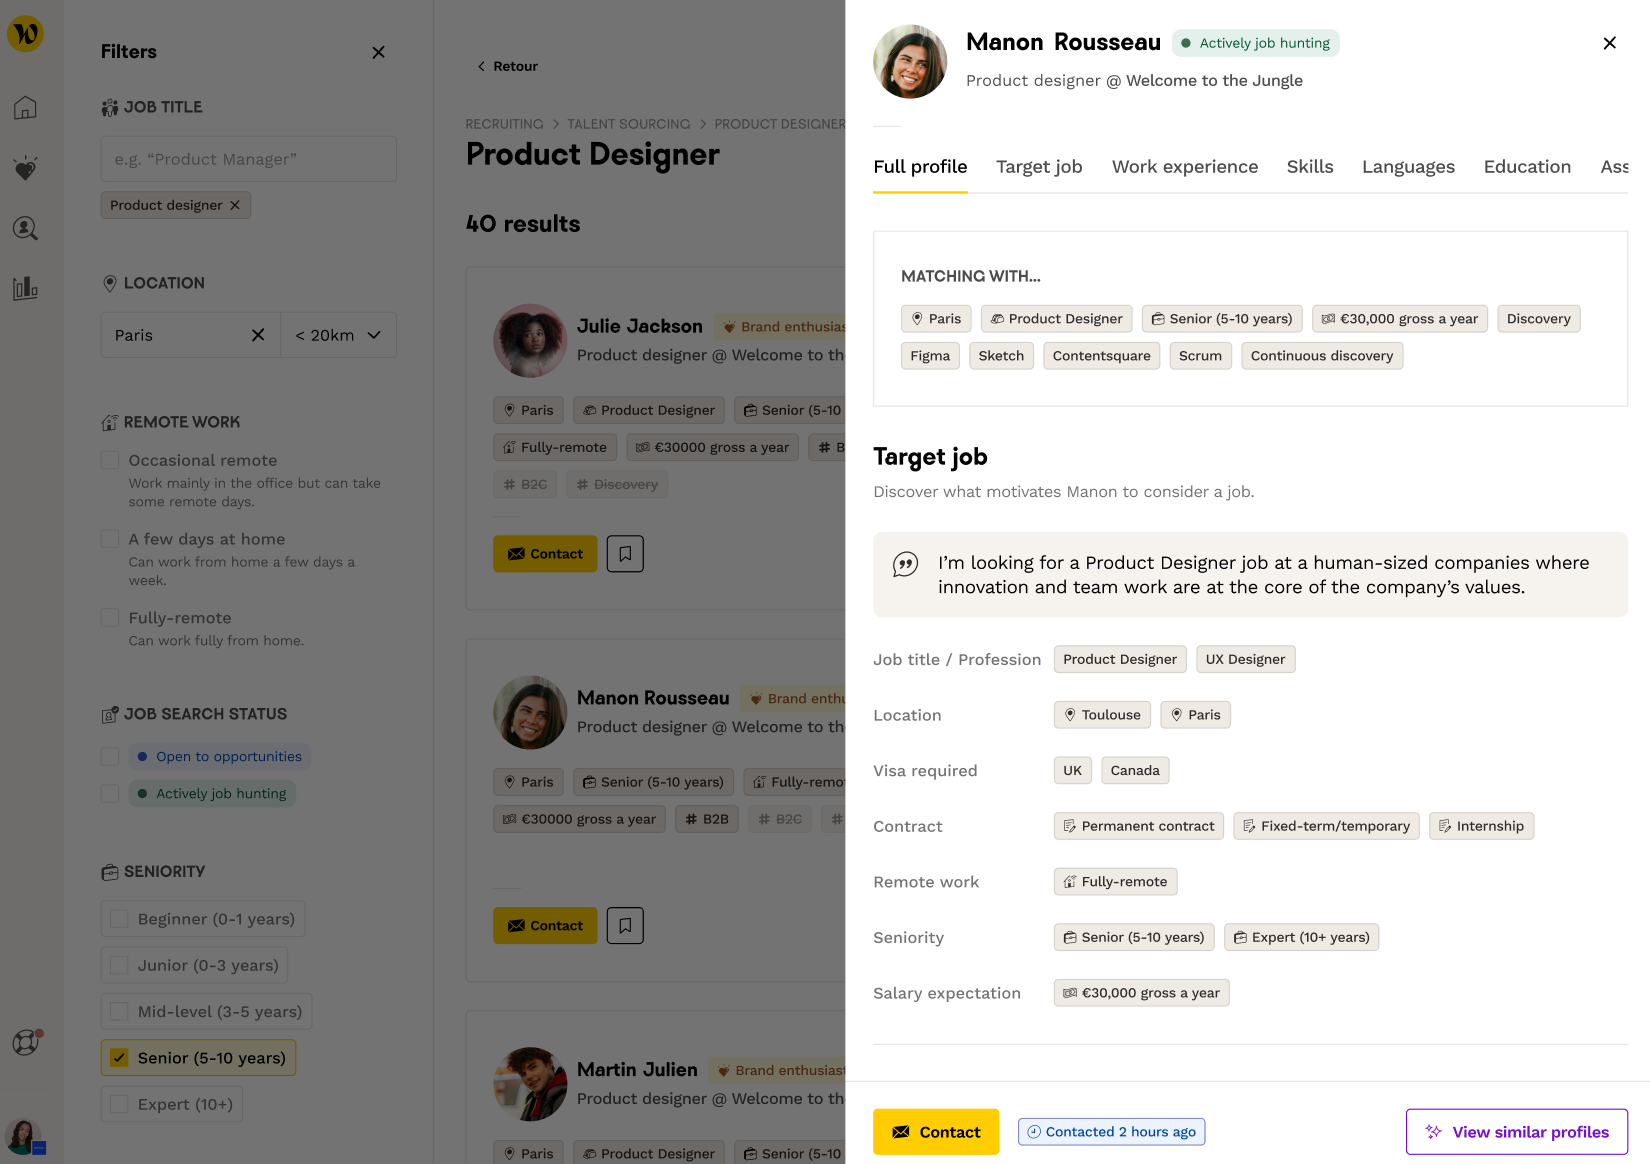Go back using the Retour link

point(507,66)
